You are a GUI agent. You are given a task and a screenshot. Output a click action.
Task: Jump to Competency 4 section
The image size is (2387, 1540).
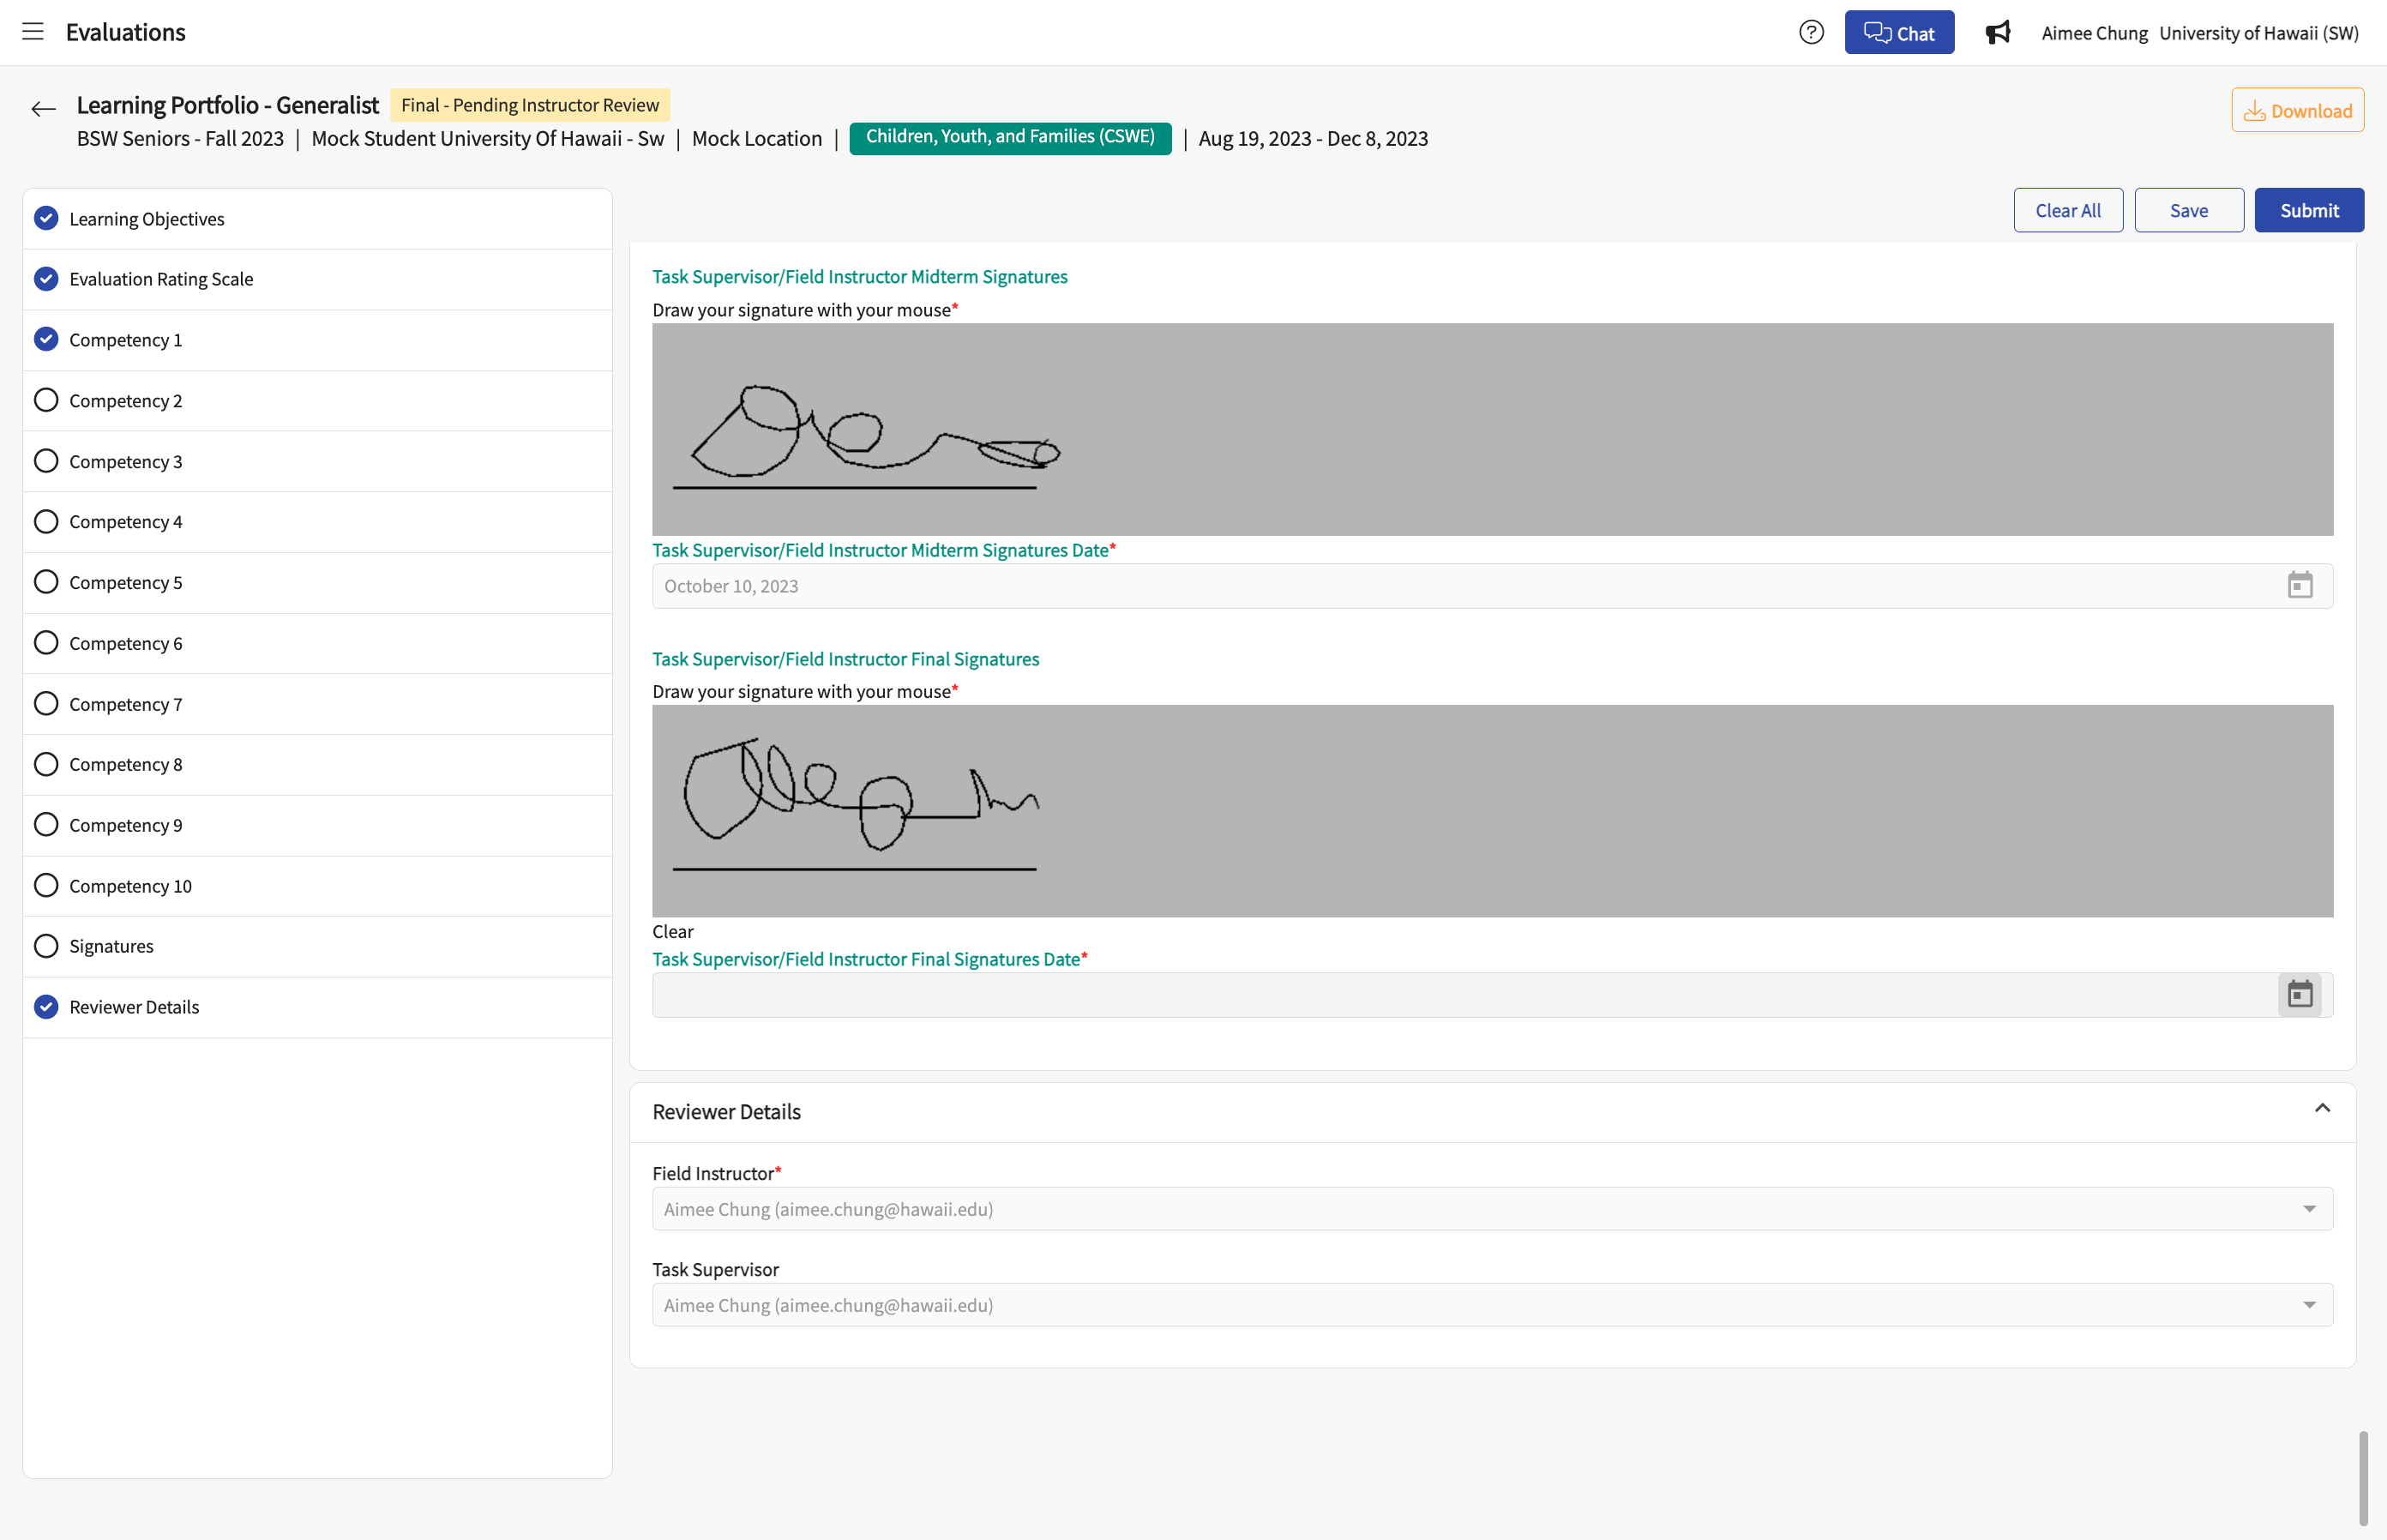click(317, 521)
